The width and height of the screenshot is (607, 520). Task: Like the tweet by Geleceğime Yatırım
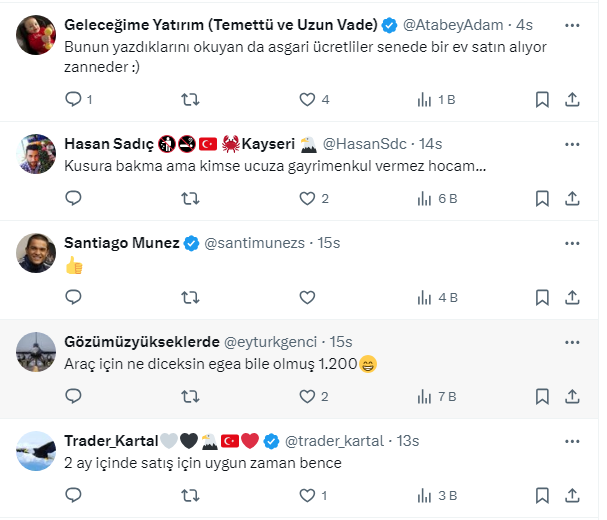[x=308, y=99]
